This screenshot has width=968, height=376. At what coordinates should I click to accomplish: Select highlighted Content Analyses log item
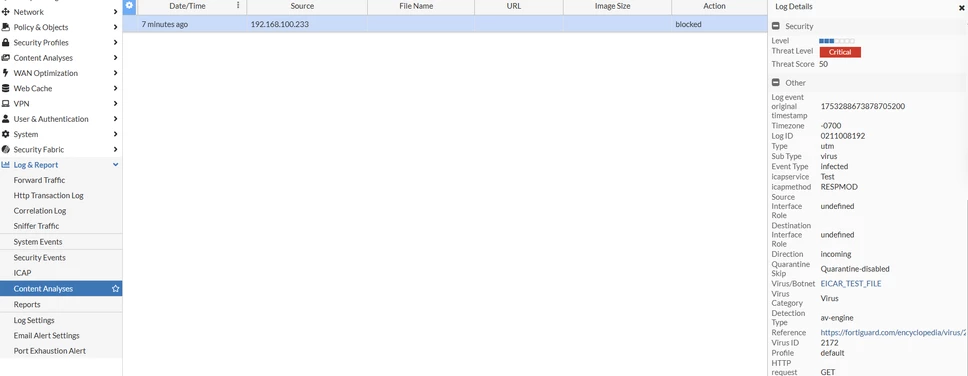coord(61,288)
